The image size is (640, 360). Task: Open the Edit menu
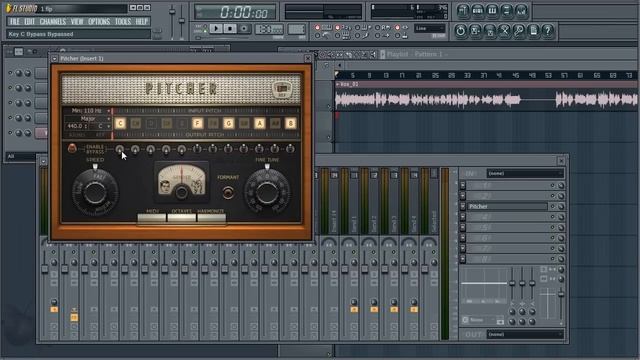pyautogui.click(x=30, y=22)
